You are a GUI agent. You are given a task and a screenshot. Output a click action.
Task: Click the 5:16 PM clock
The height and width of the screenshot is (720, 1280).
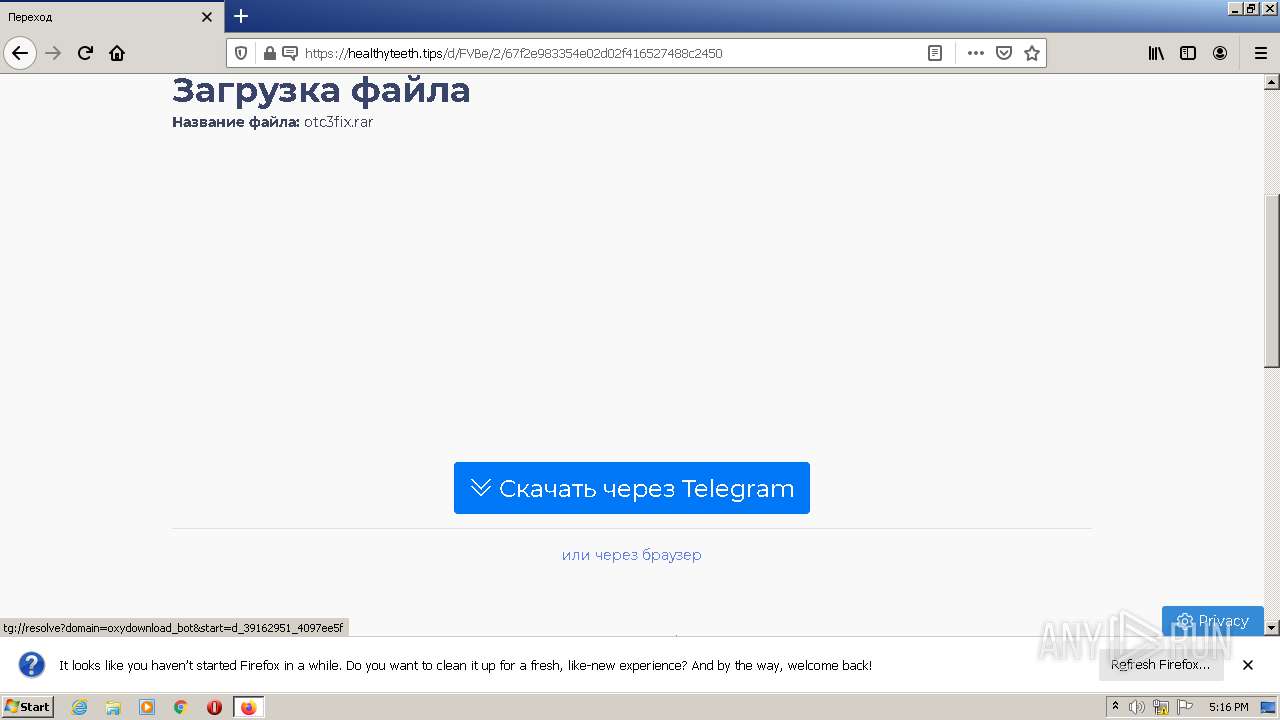(1228, 707)
